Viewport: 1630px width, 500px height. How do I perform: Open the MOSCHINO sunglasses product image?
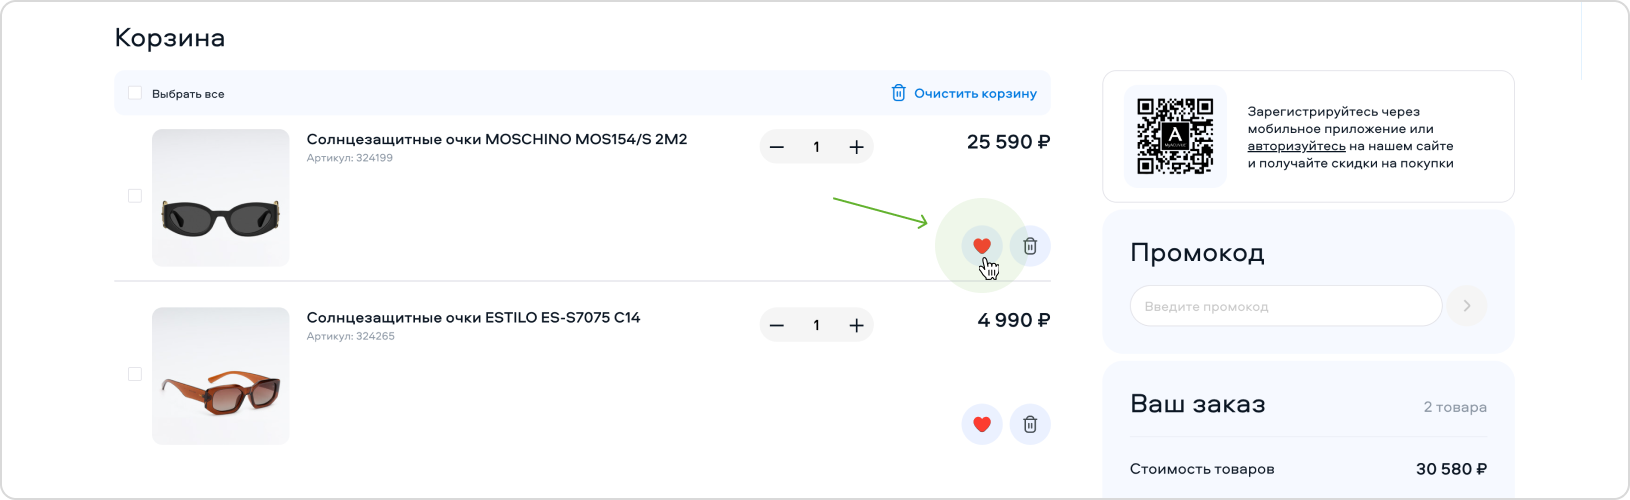[x=221, y=198]
